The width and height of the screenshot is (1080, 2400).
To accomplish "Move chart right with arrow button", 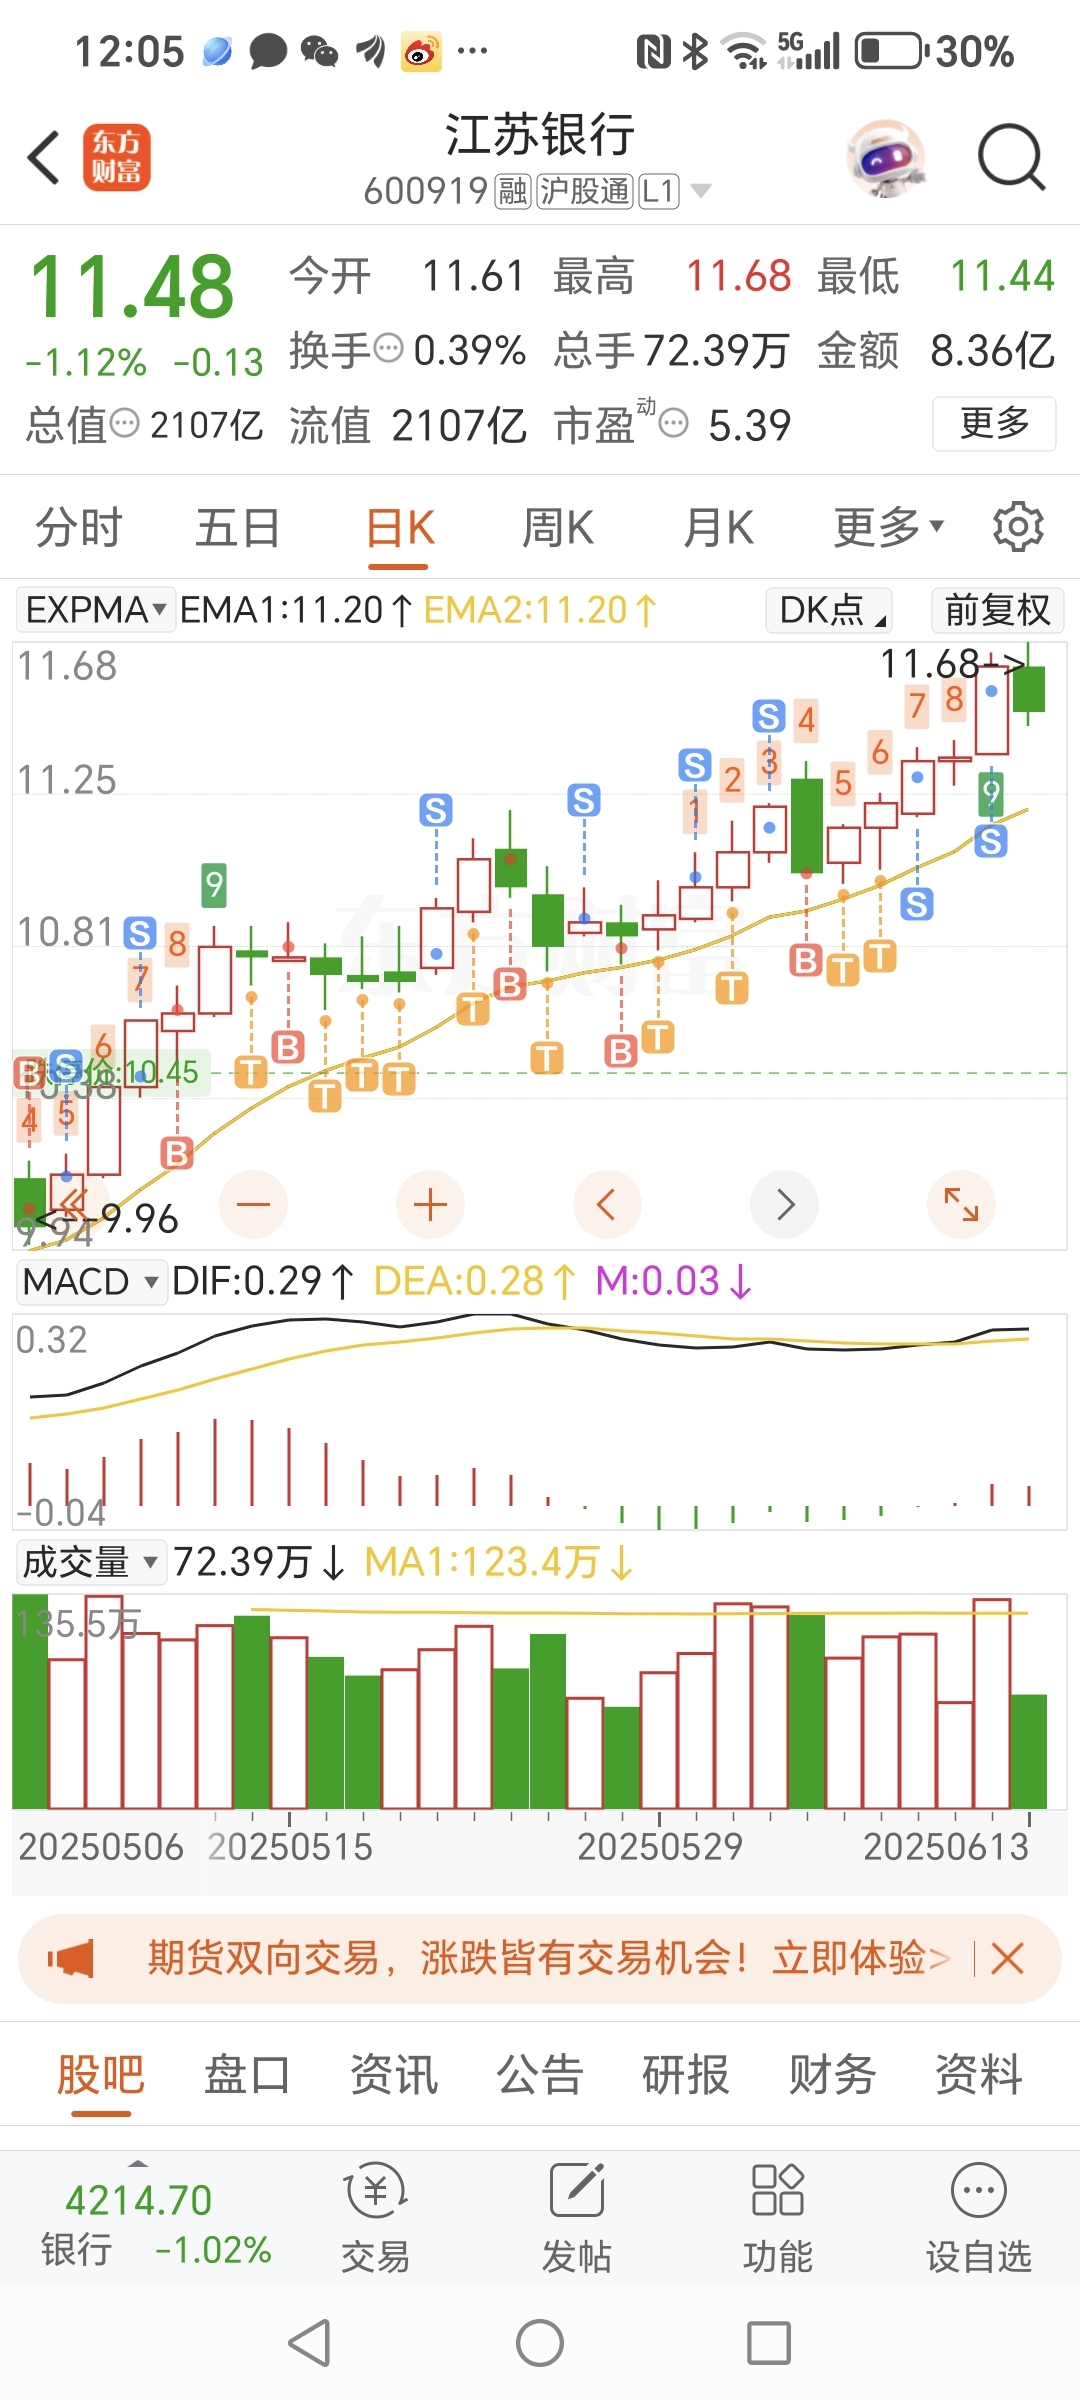I will tap(784, 1205).
